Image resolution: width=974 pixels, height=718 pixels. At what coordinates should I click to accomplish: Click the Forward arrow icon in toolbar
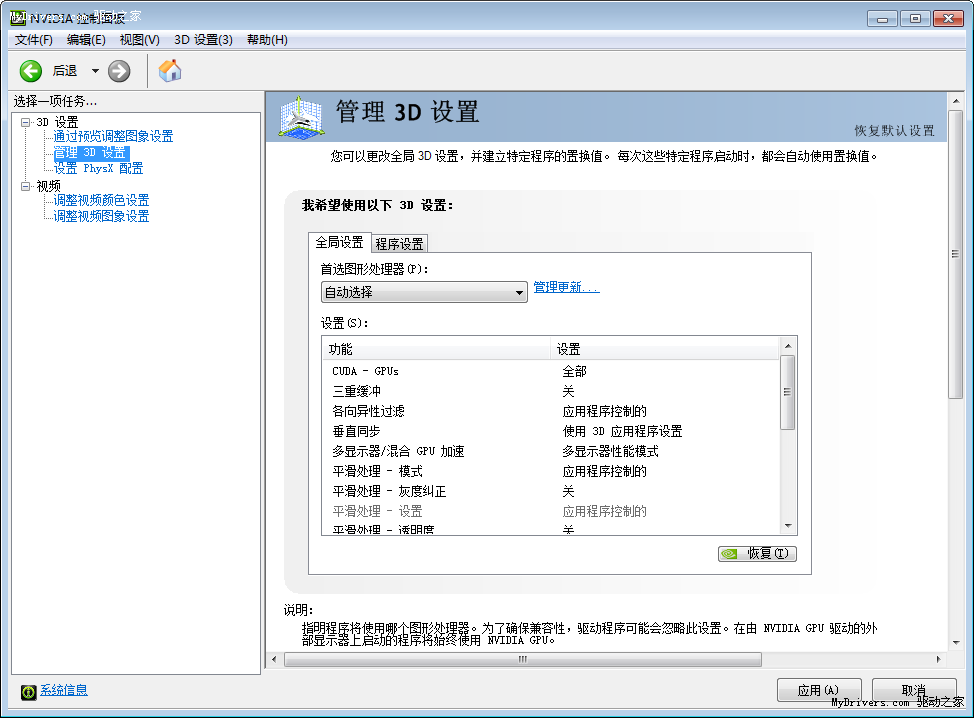click(x=119, y=70)
